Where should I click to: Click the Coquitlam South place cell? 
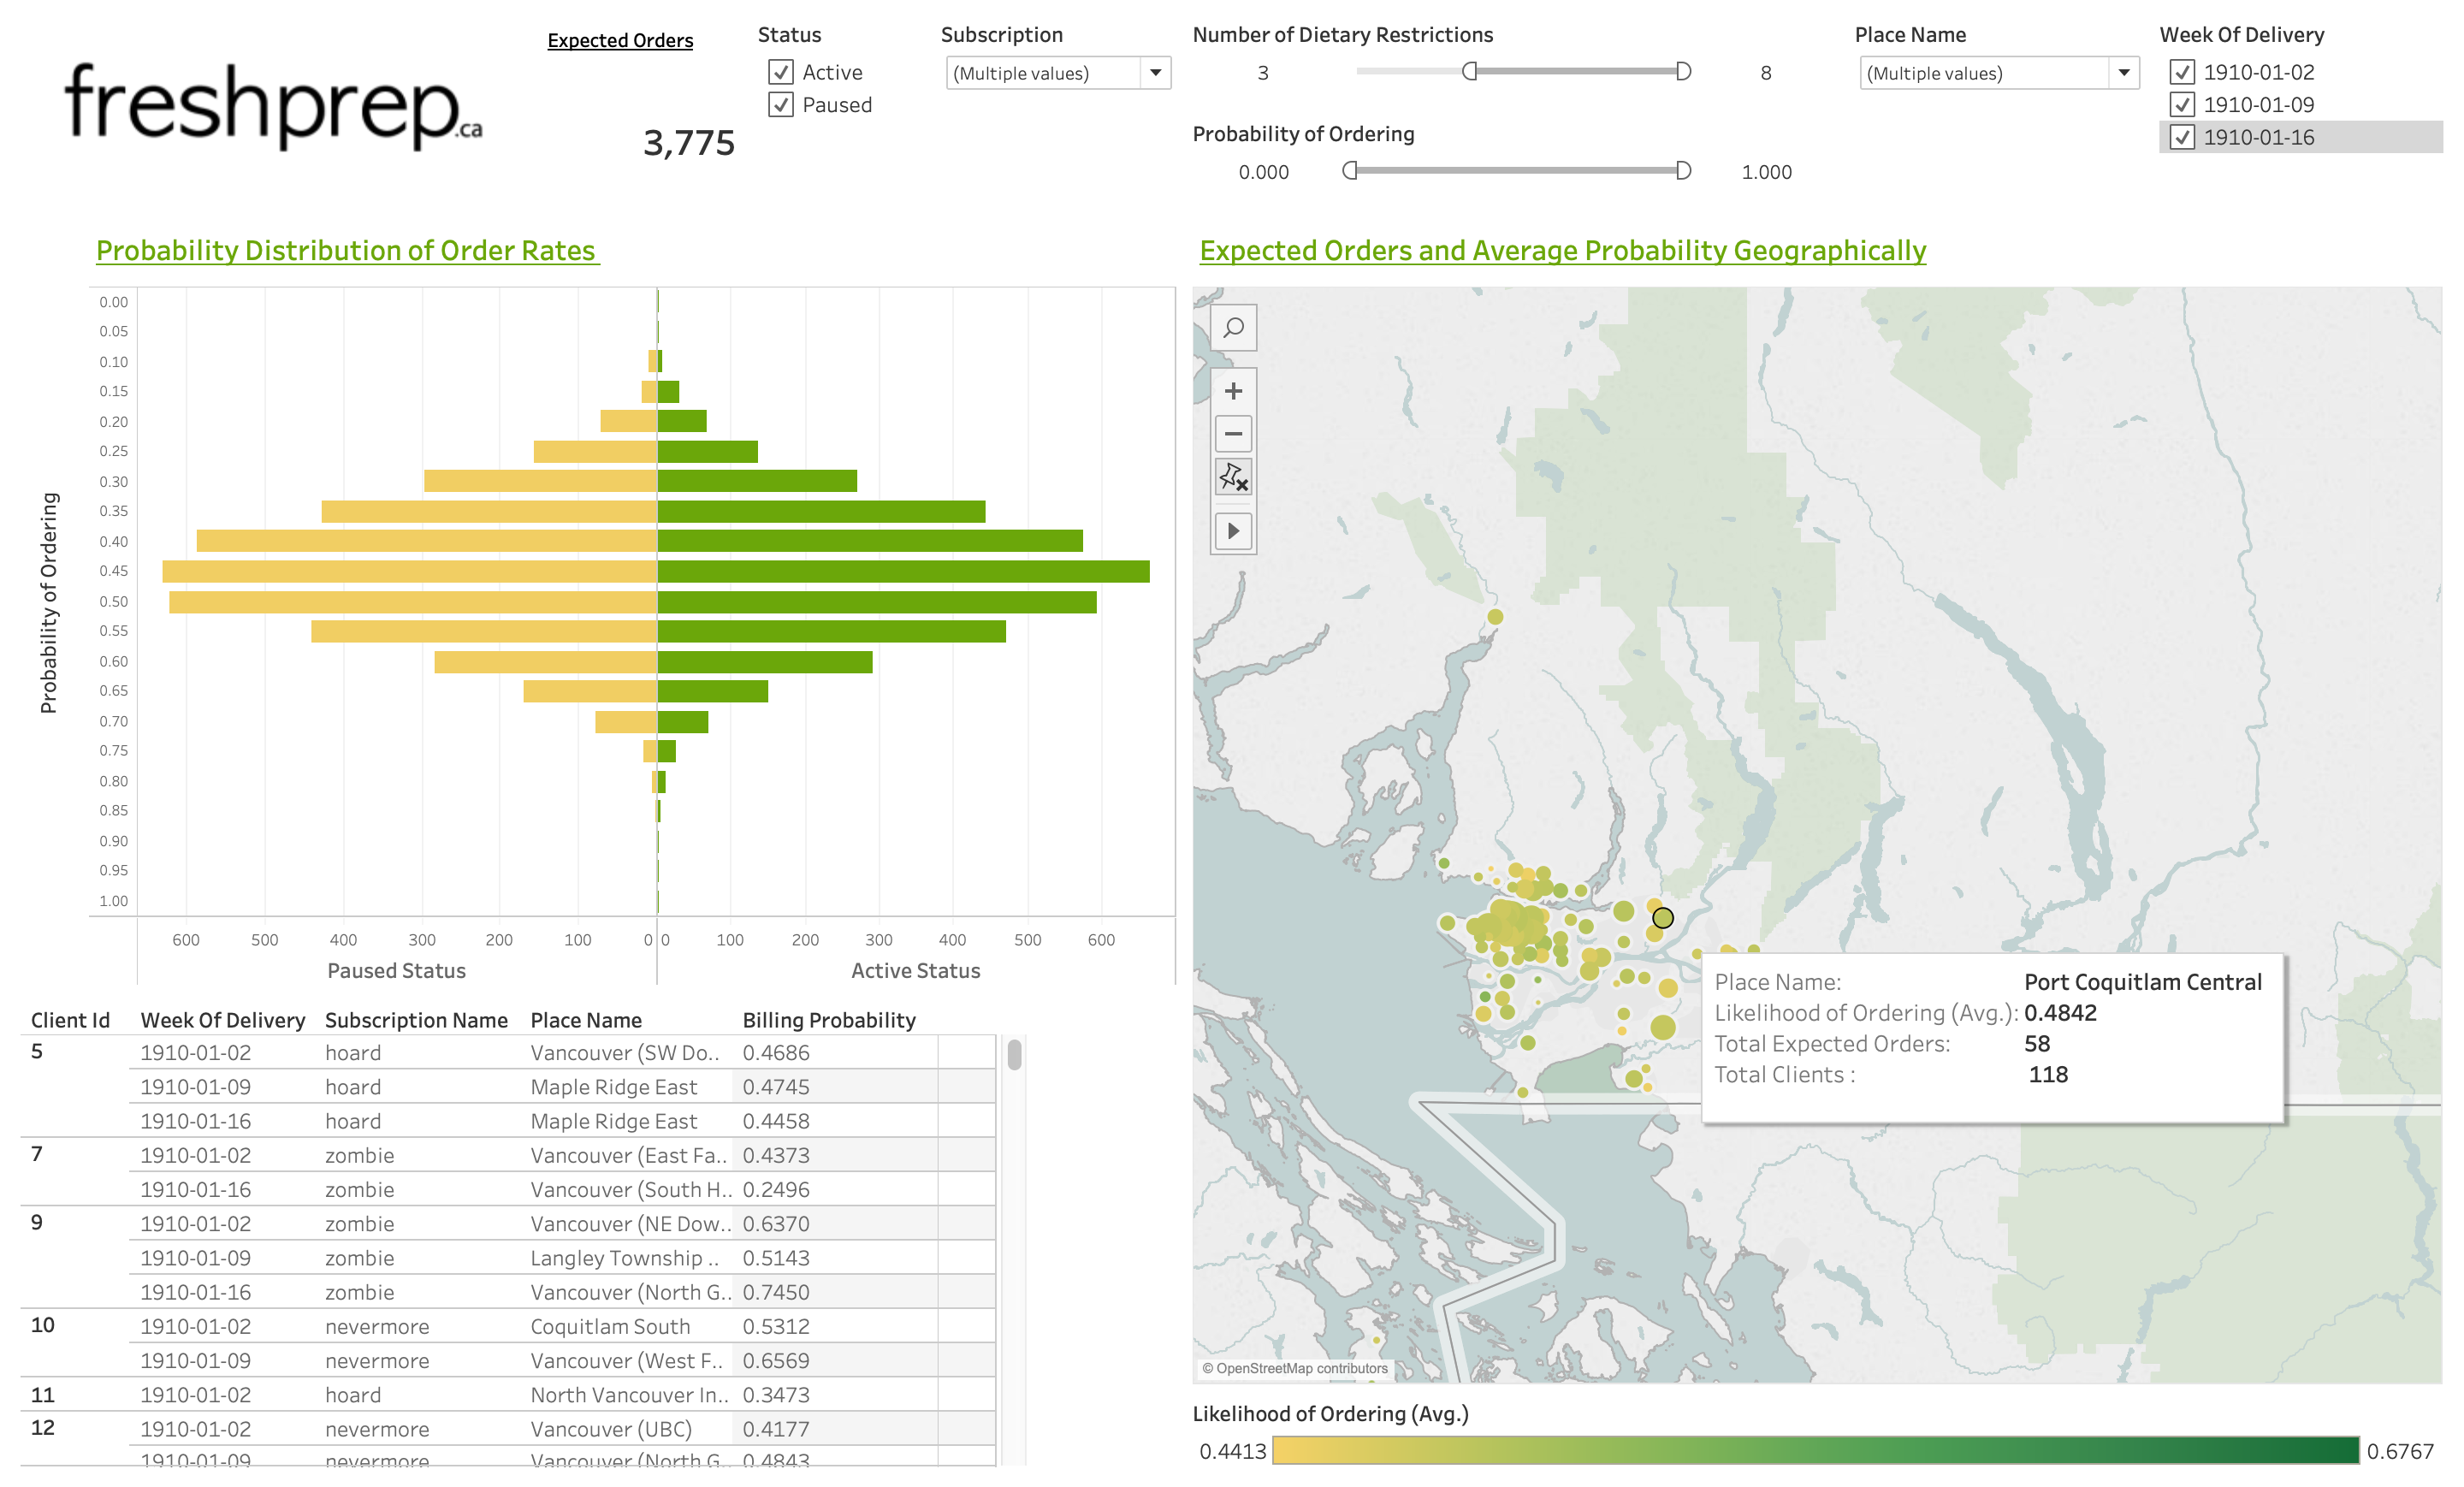(610, 1327)
